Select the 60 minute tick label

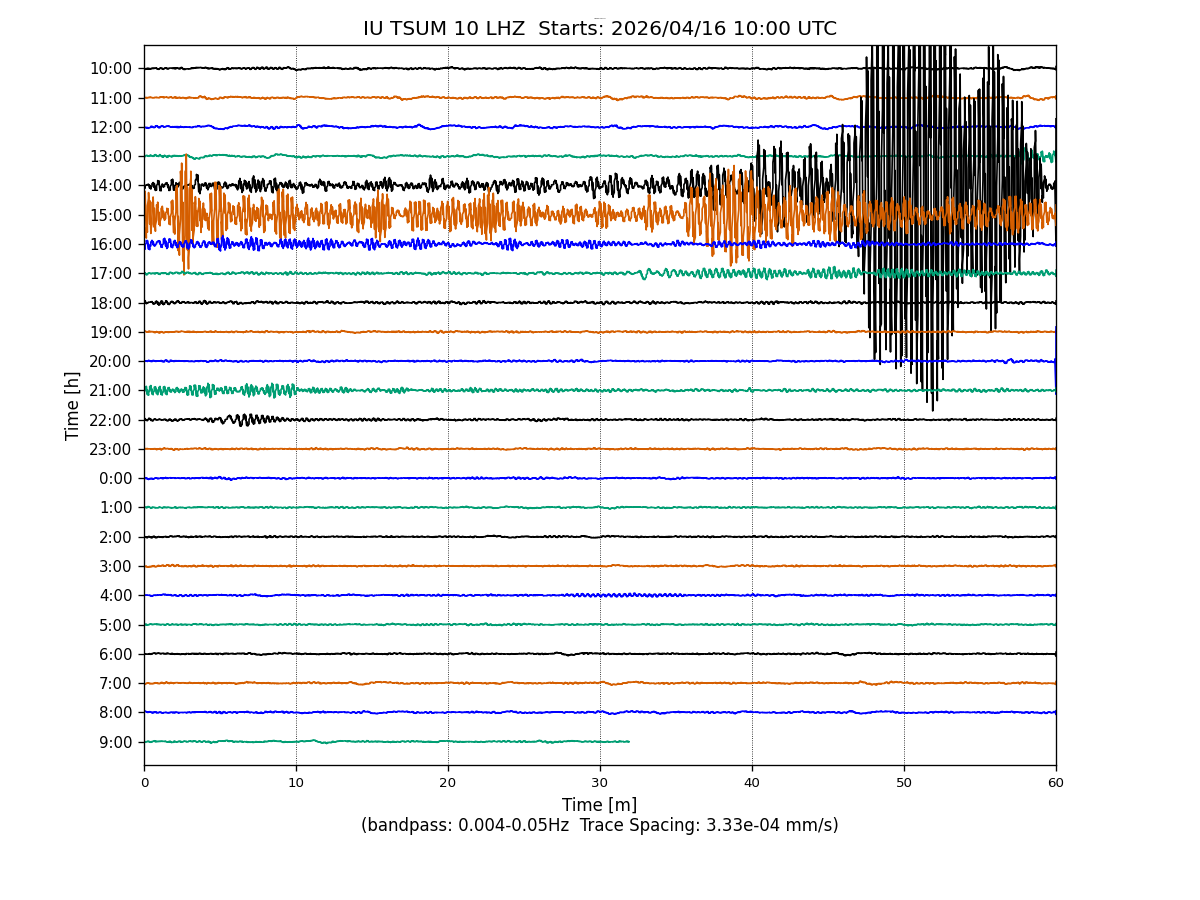click(x=1056, y=783)
